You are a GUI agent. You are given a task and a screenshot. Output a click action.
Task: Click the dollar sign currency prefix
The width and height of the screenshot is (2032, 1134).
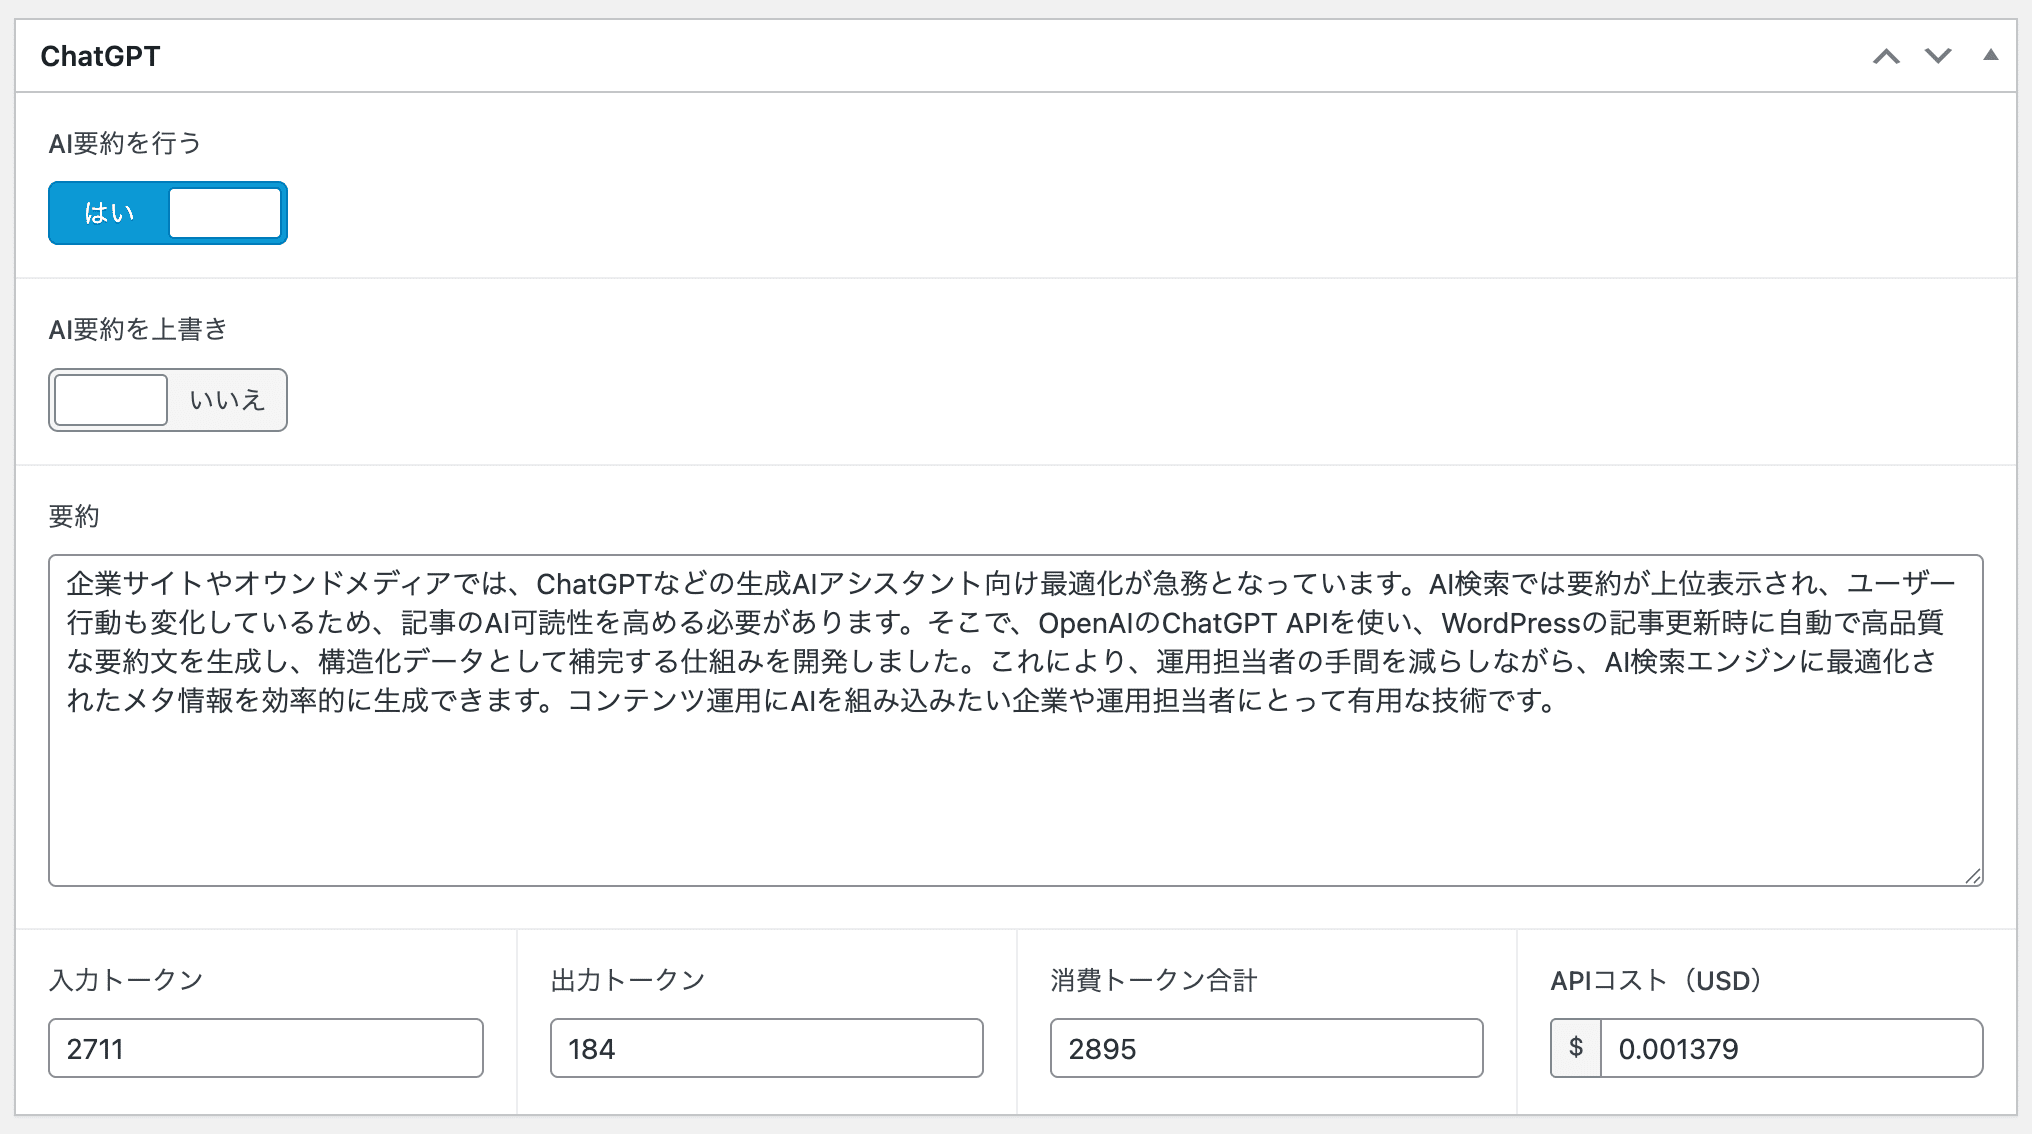pos(1575,1048)
